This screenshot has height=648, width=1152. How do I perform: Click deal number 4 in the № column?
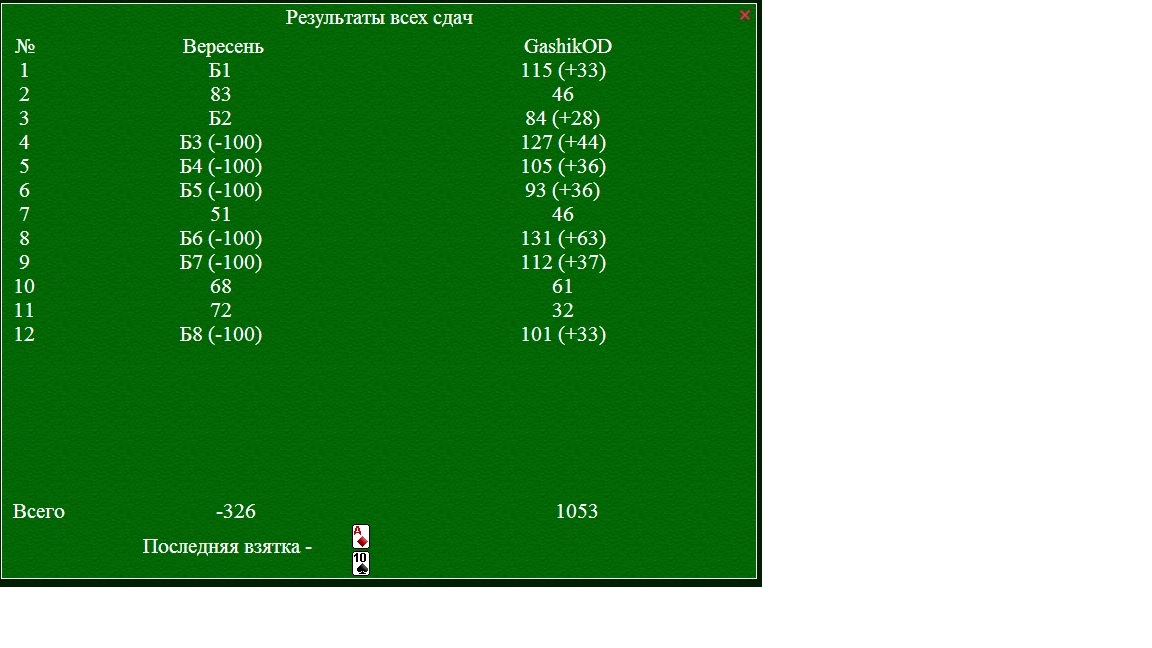pos(24,143)
